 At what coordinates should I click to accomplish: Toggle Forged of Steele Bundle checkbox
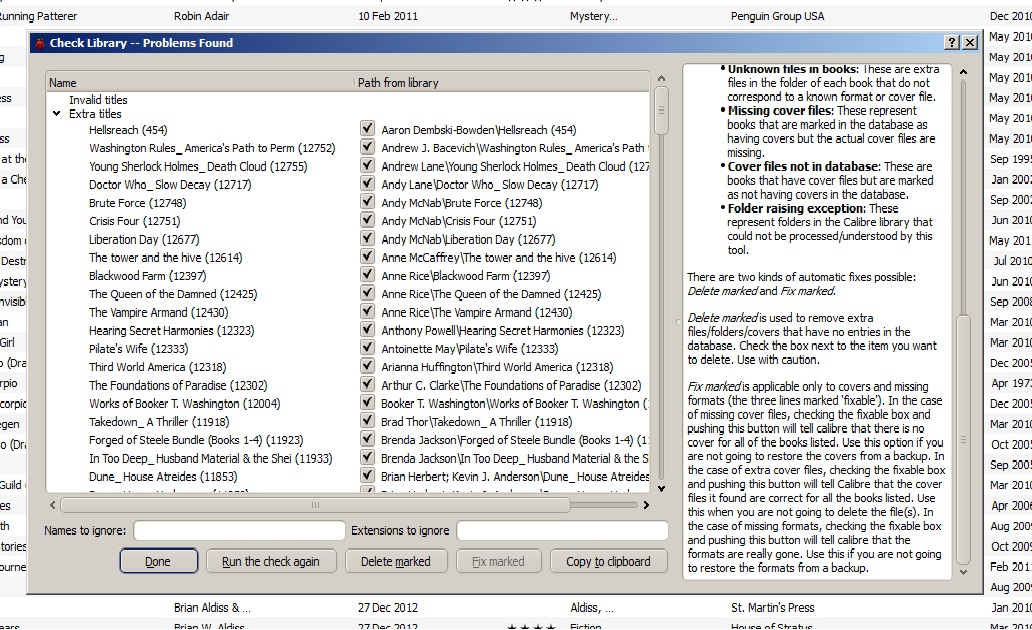point(367,439)
